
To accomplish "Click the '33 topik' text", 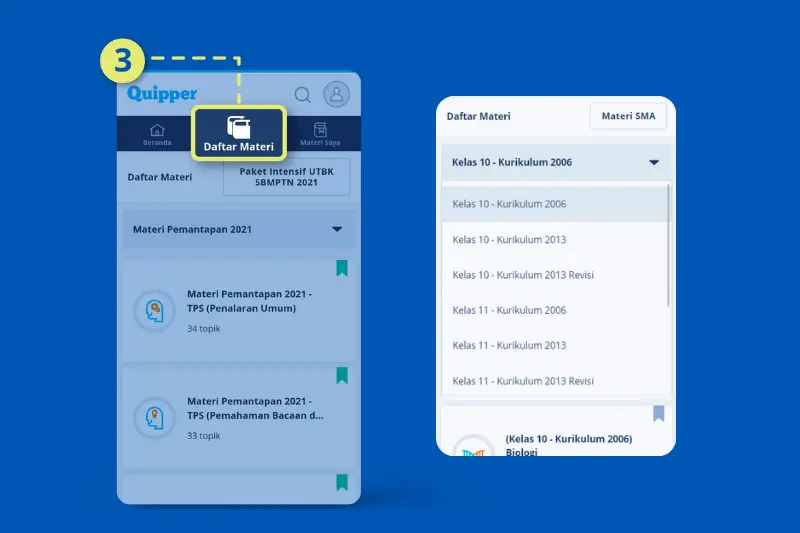I will pyautogui.click(x=204, y=436).
